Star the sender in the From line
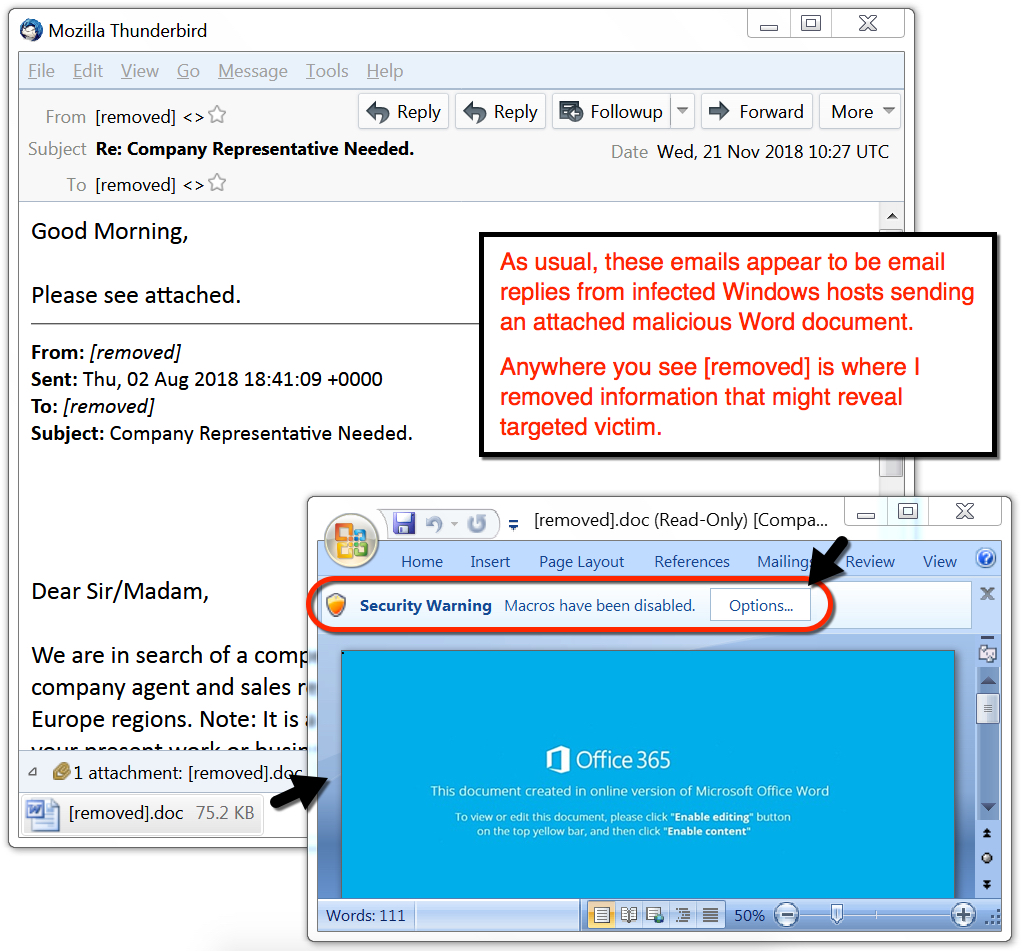The image size is (1022, 951). (x=217, y=115)
